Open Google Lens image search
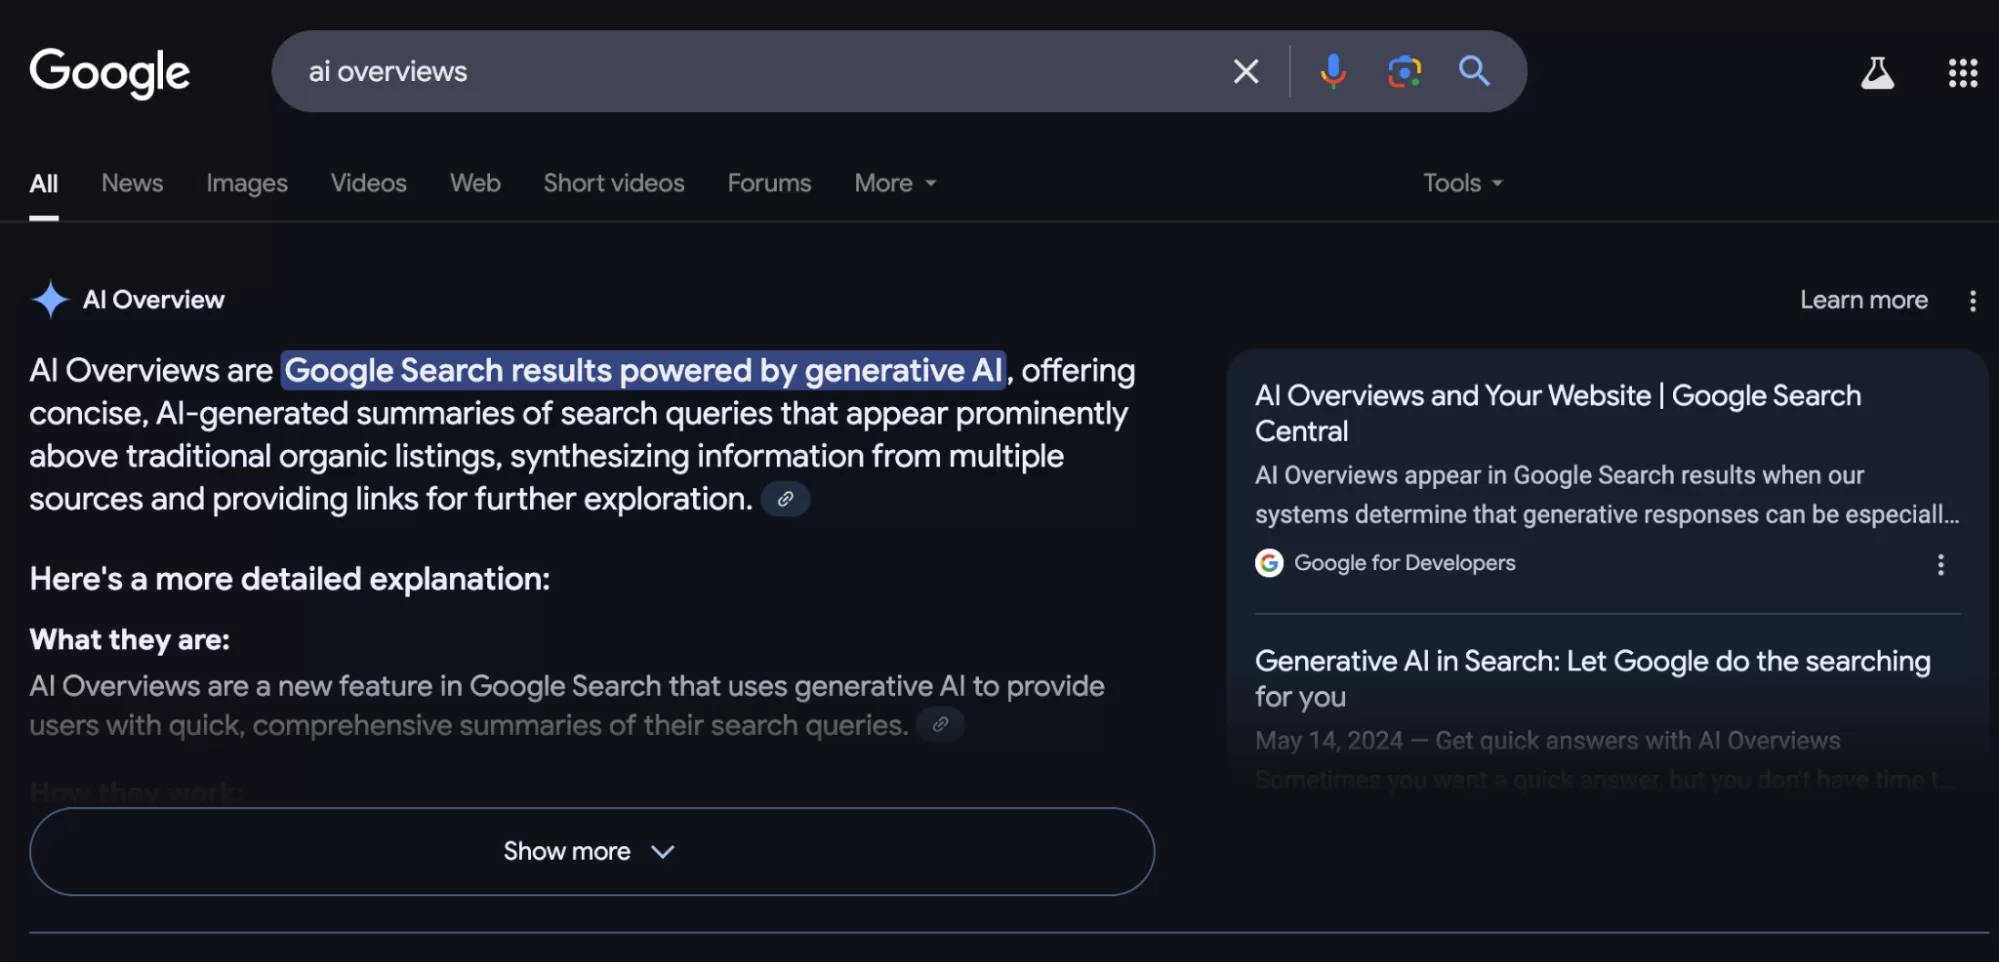Image resolution: width=1999 pixels, height=963 pixels. pyautogui.click(x=1404, y=71)
